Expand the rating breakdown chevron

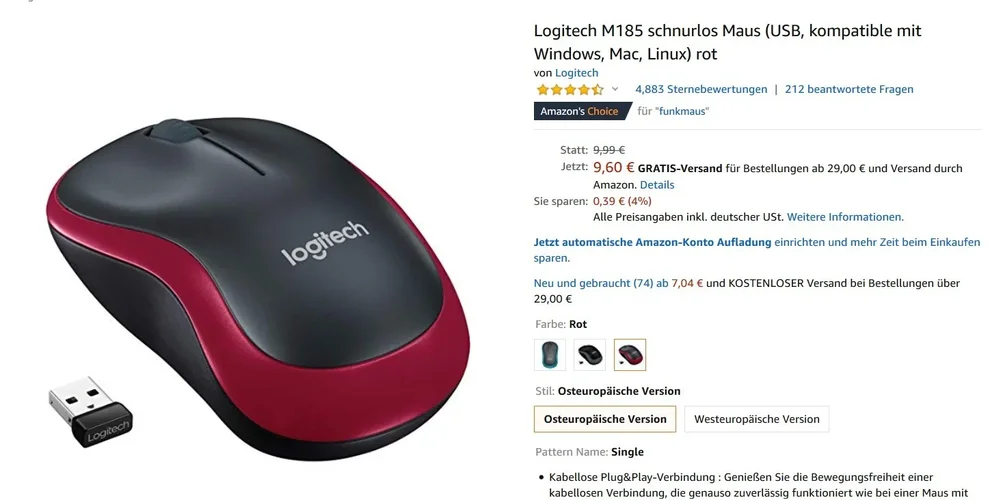point(615,89)
